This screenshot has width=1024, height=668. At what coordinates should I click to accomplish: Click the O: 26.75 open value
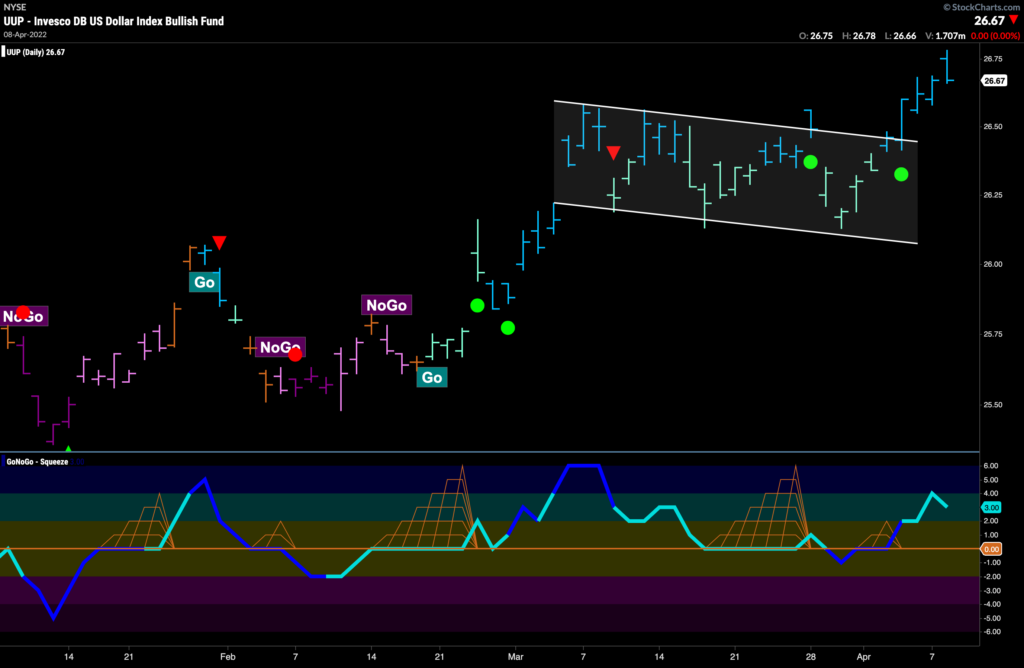click(816, 36)
